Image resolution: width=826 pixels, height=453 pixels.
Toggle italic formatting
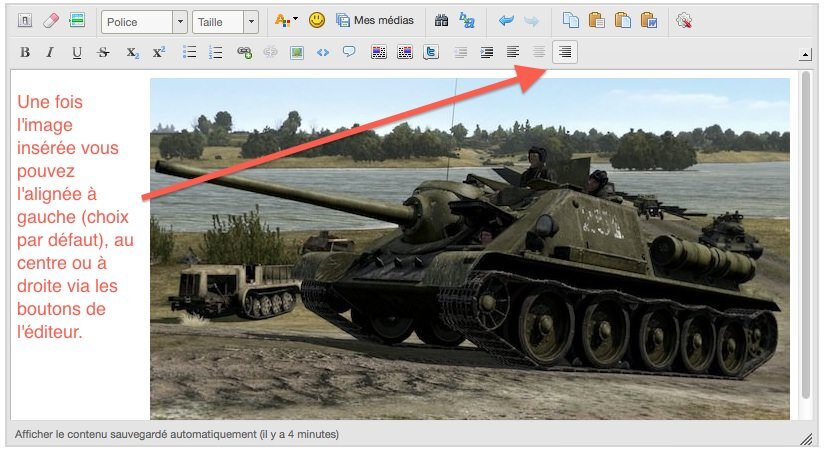(x=50, y=52)
